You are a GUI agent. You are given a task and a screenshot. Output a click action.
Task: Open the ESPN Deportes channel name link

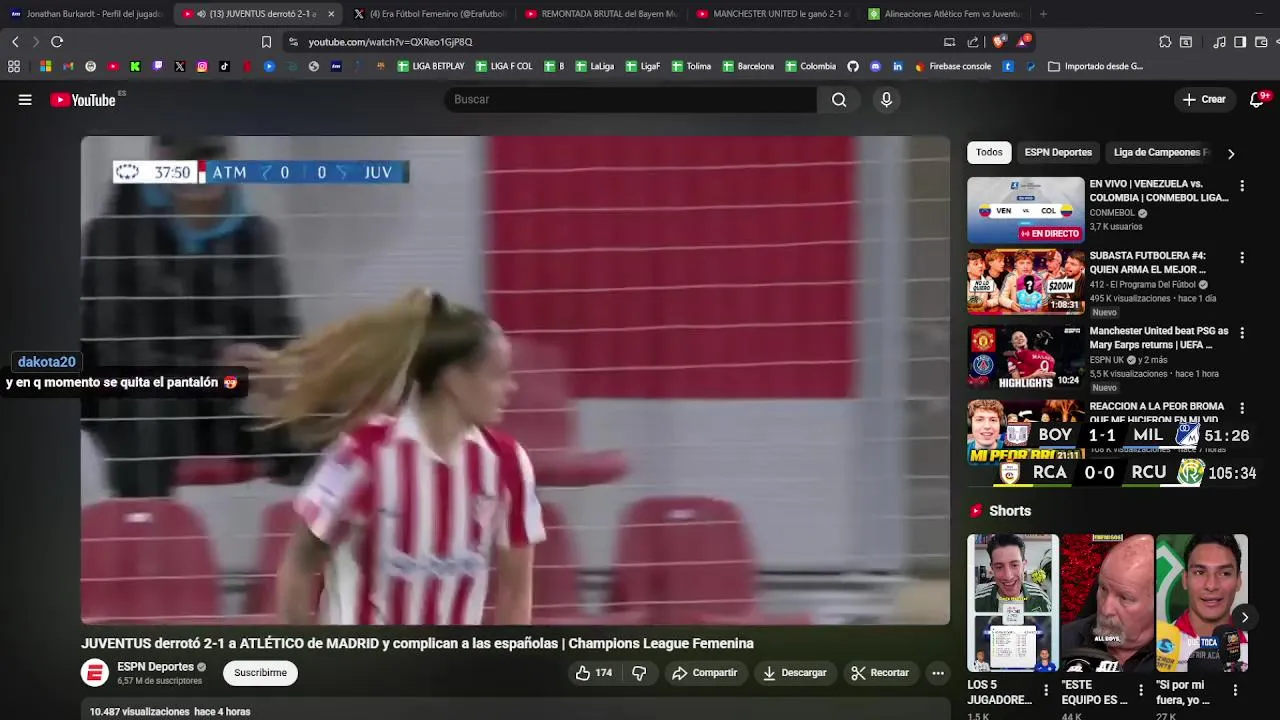(x=155, y=667)
